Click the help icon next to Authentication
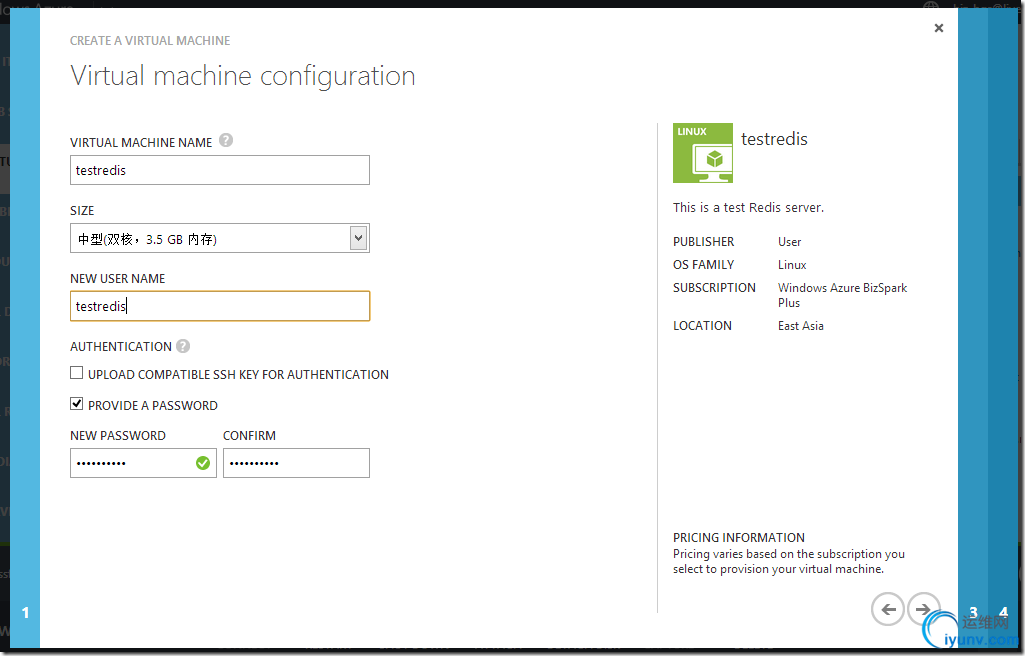The height and width of the screenshot is (656, 1025). (x=183, y=346)
